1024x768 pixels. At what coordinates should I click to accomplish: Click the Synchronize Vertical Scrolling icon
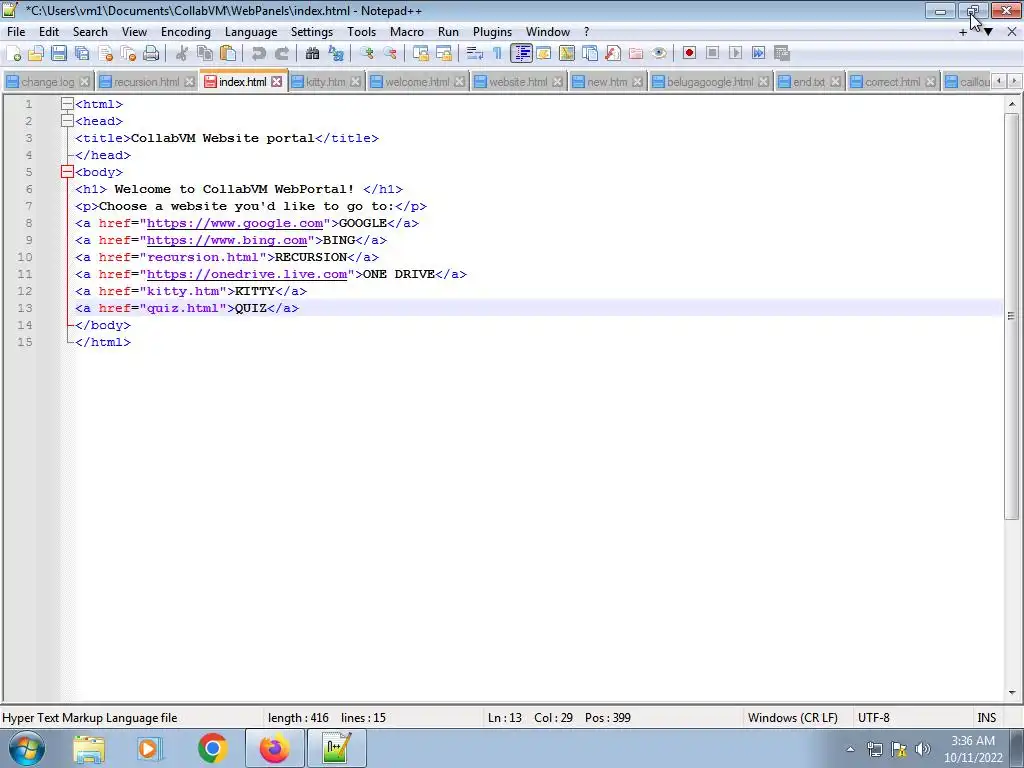coord(421,54)
